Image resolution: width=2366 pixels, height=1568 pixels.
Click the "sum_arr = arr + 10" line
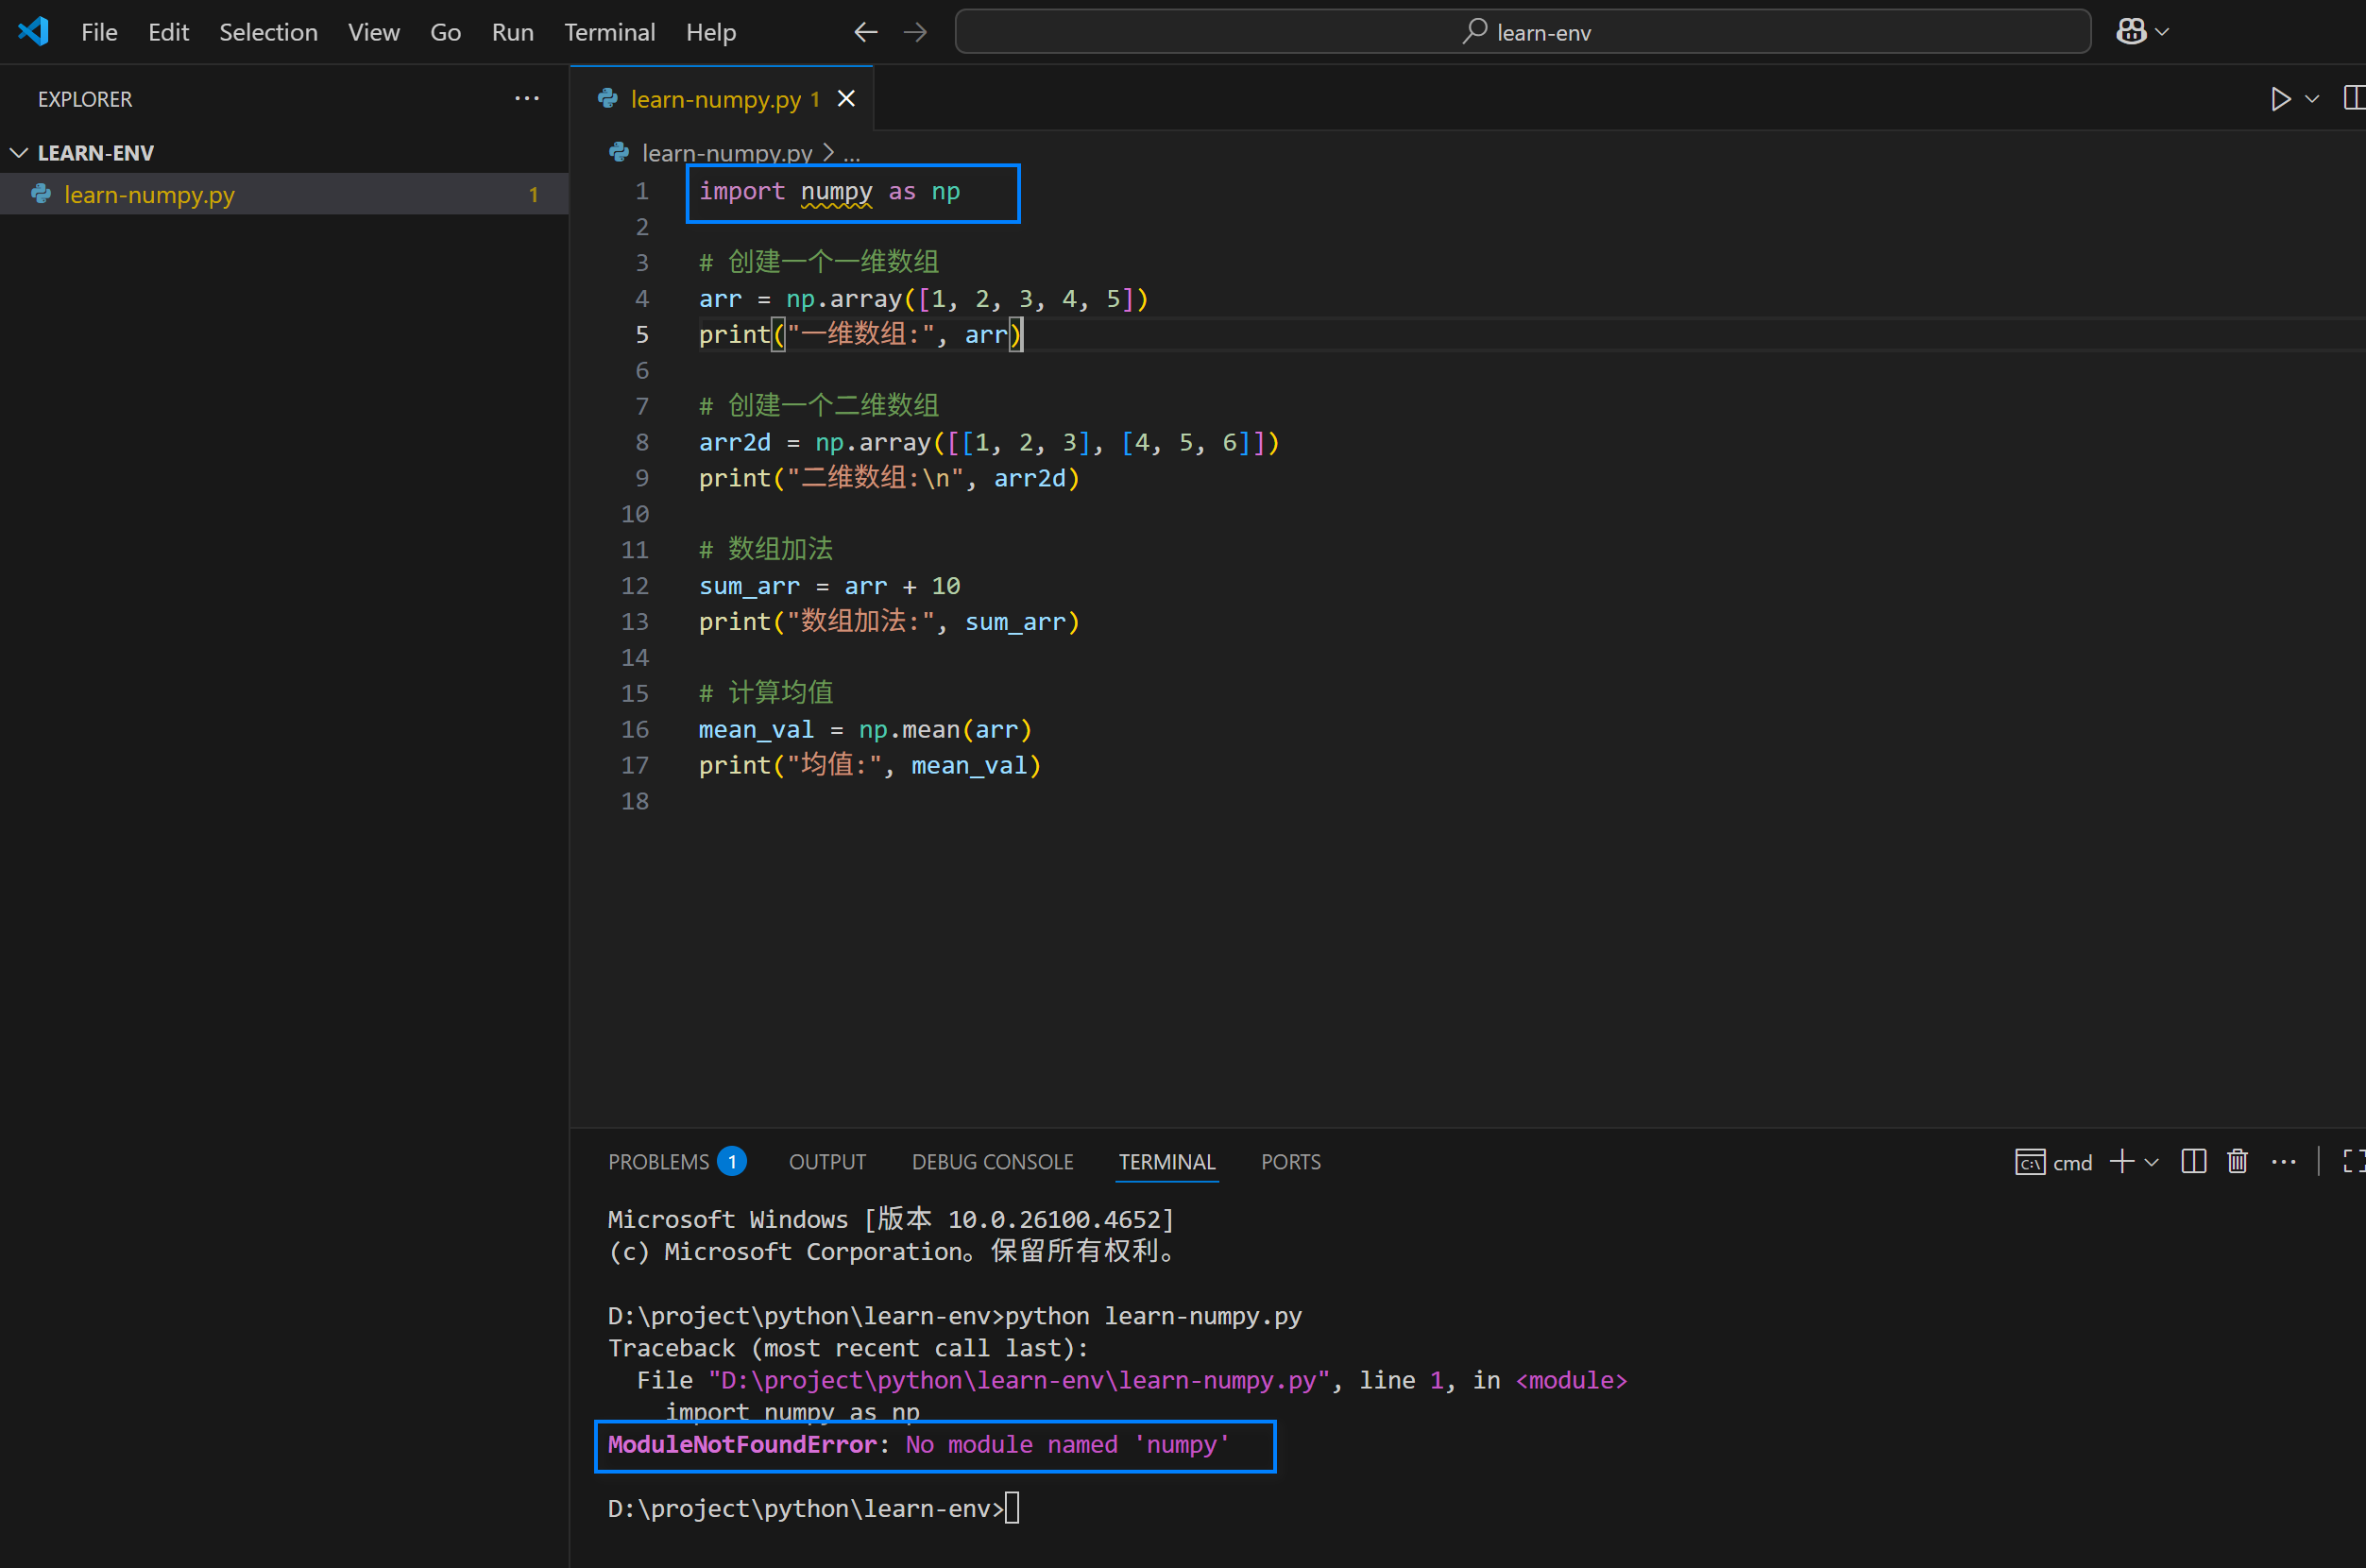(x=829, y=585)
